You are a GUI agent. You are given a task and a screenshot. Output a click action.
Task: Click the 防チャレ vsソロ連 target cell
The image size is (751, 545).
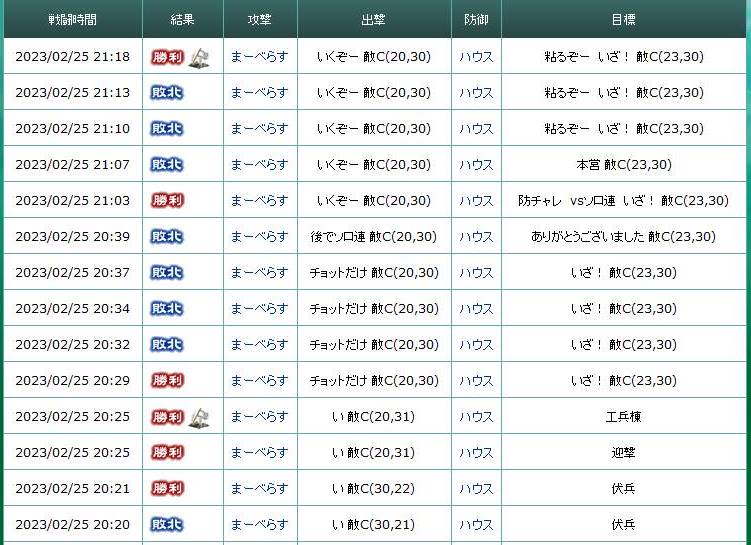(x=624, y=201)
